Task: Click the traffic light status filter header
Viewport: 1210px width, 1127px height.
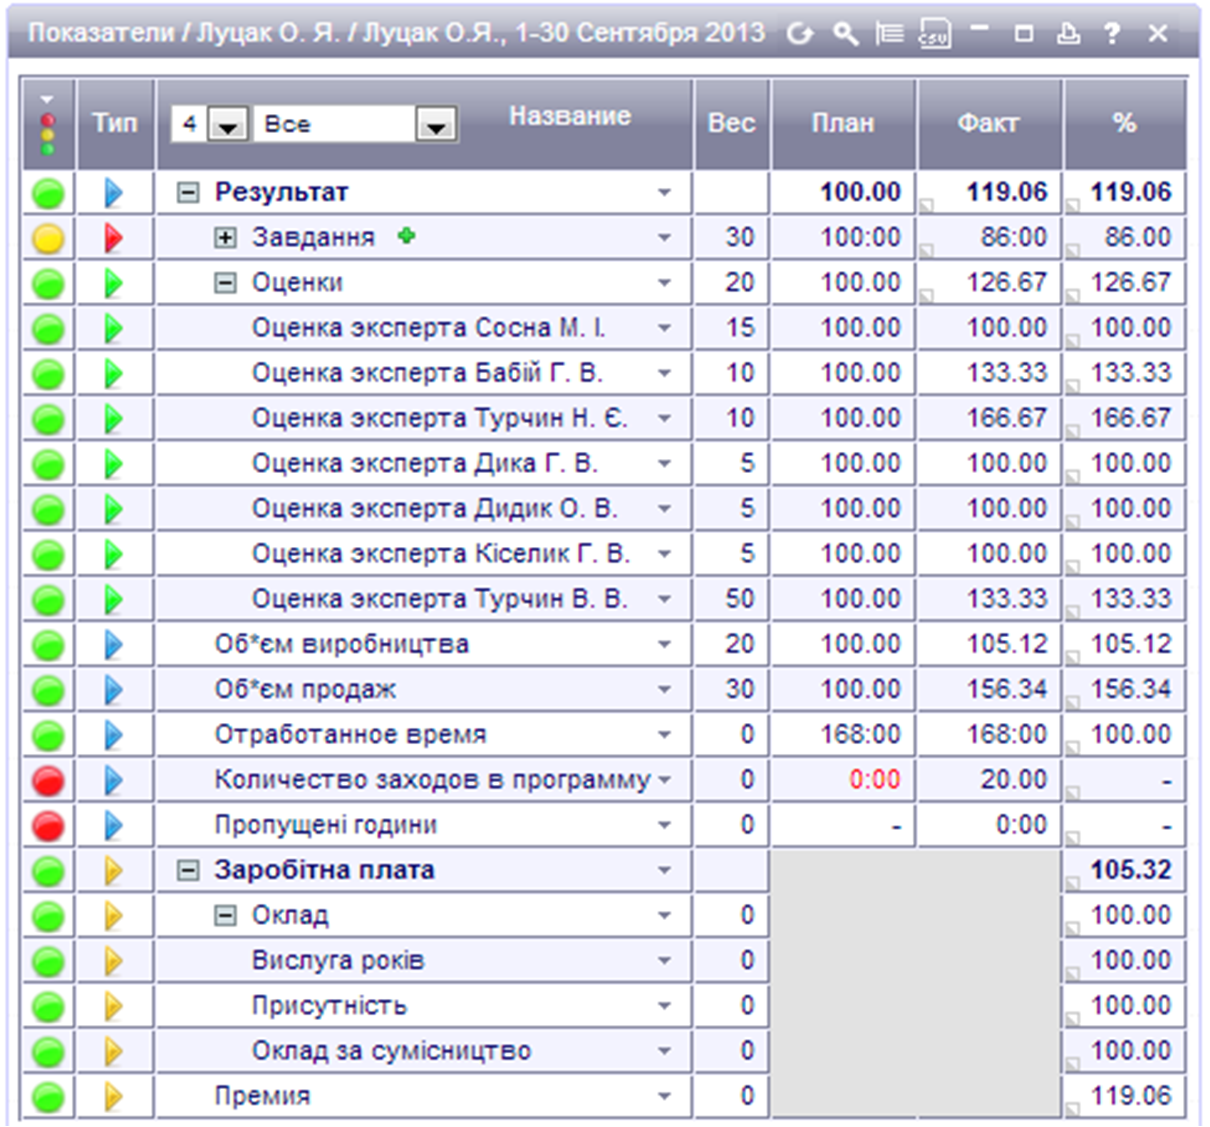Action: pyautogui.click(x=47, y=124)
